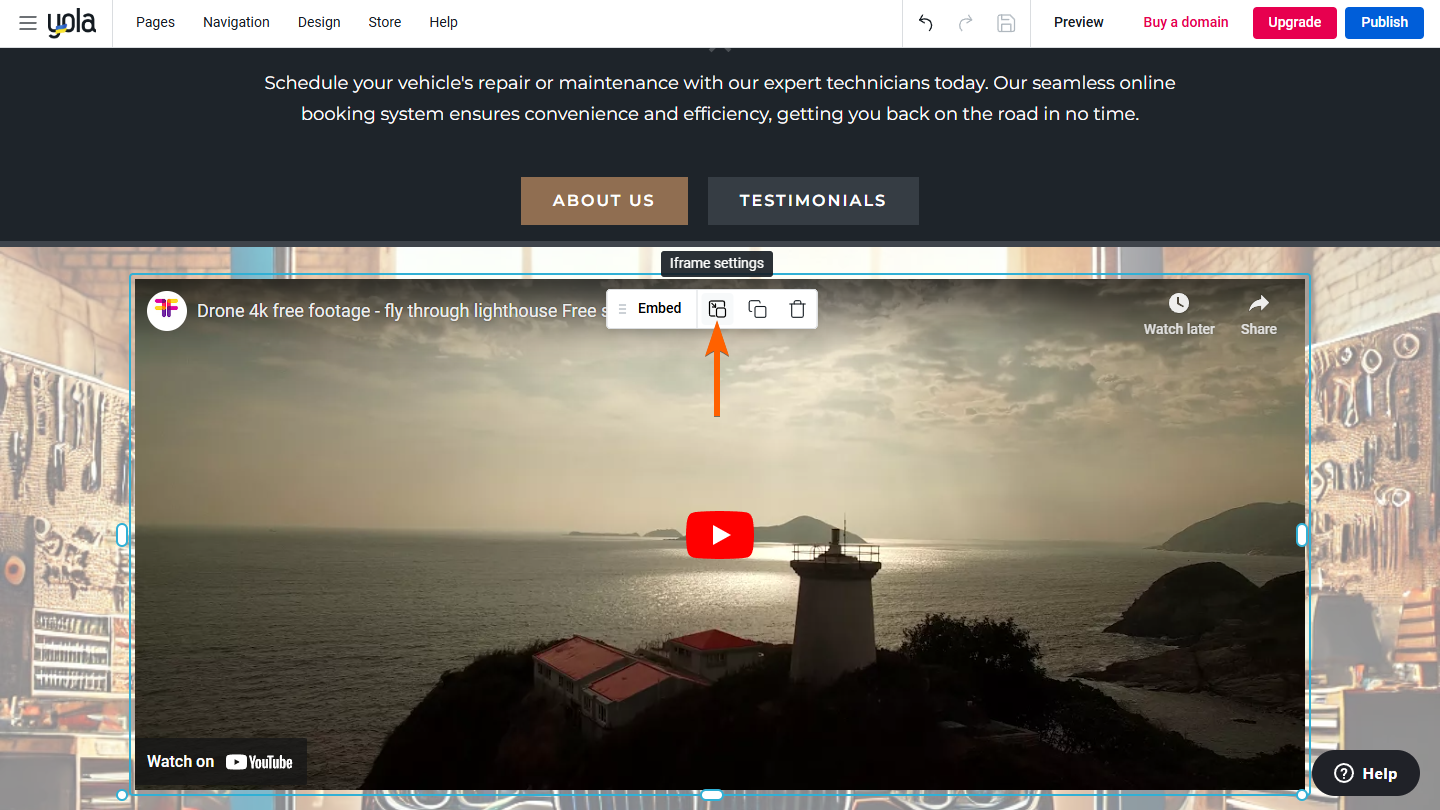
Task: Publish the website
Action: coord(1384,22)
